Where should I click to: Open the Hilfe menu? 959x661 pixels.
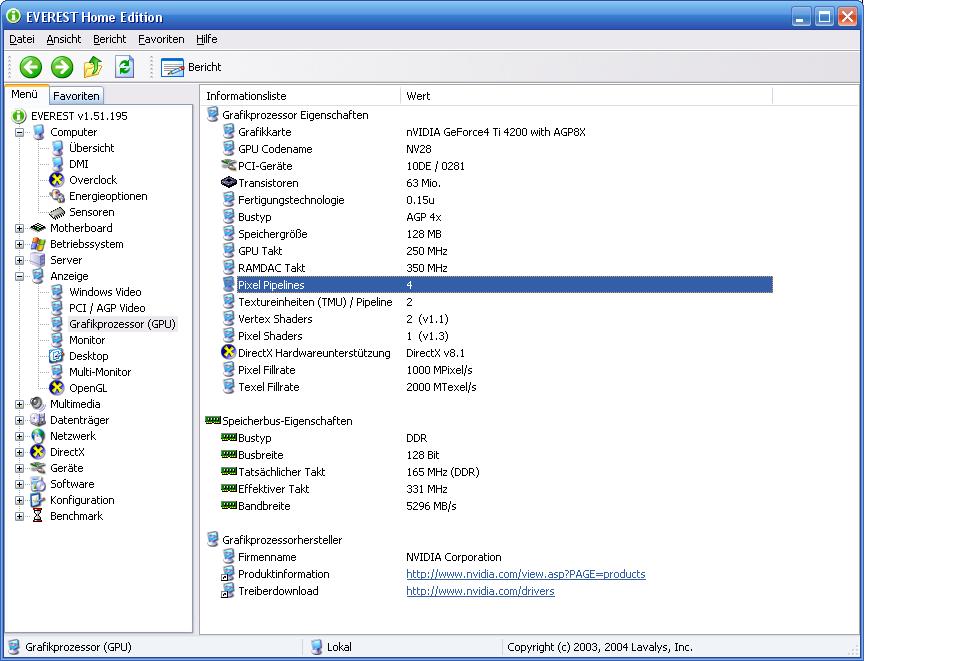click(207, 39)
